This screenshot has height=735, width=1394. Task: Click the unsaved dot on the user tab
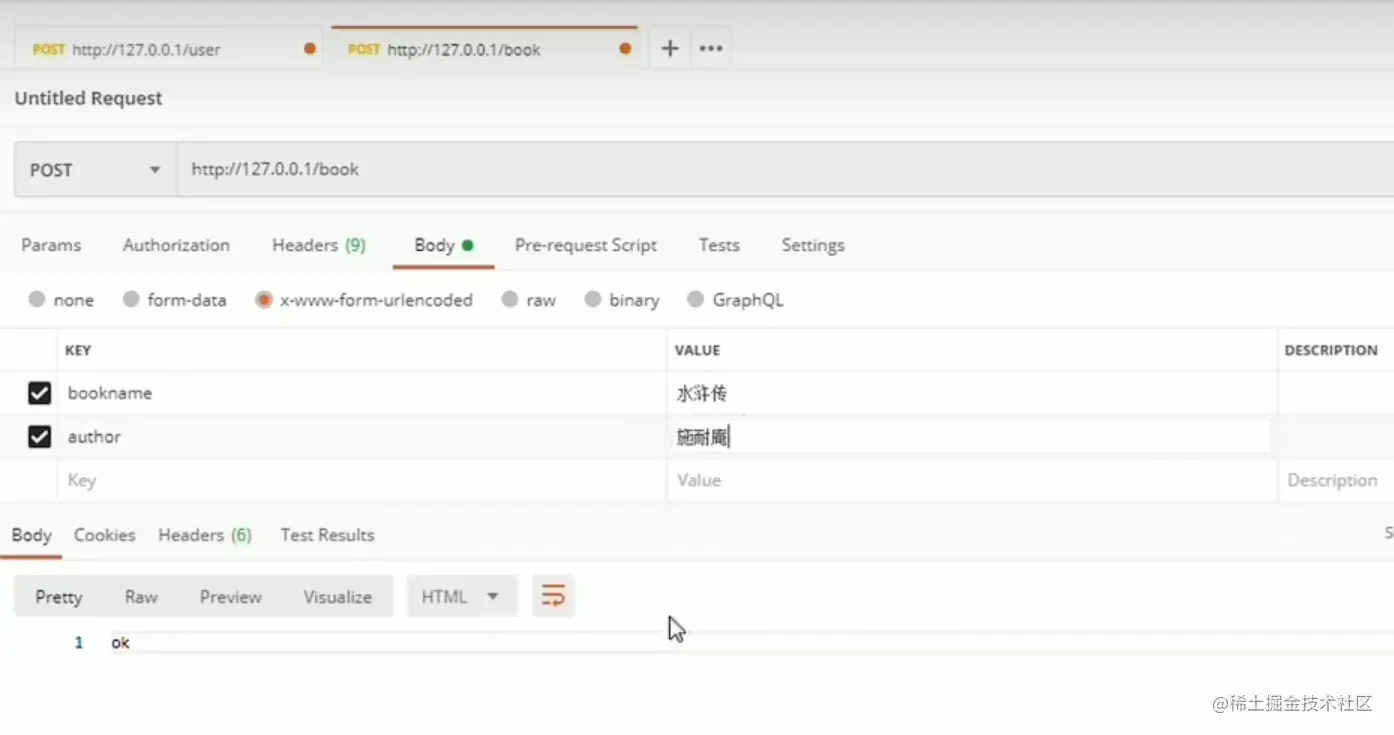point(310,48)
